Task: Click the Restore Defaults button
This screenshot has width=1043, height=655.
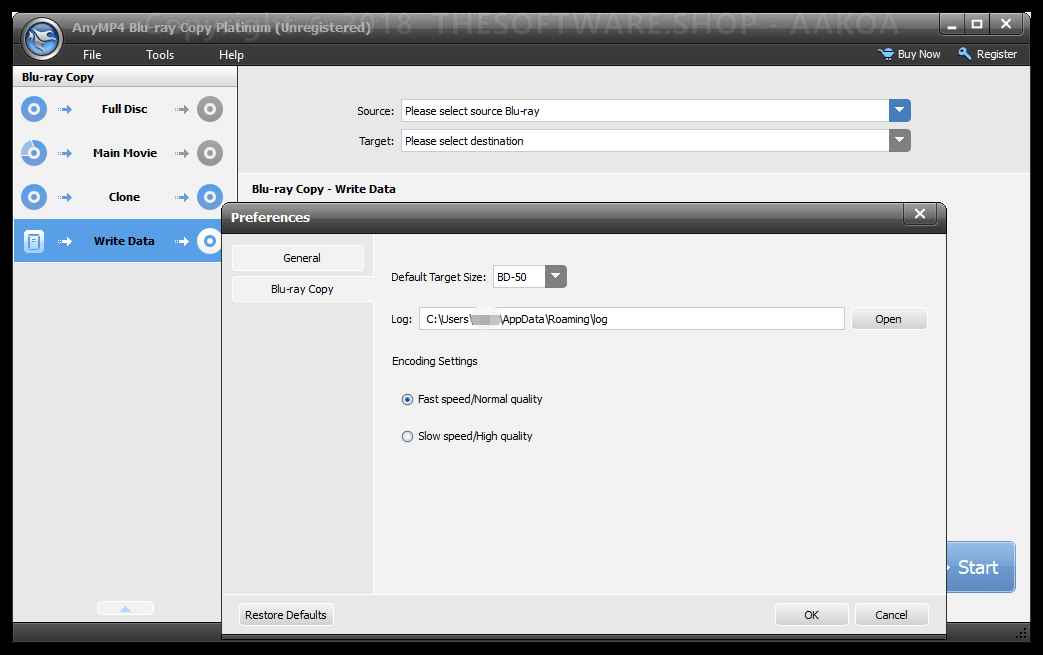Action: click(286, 615)
